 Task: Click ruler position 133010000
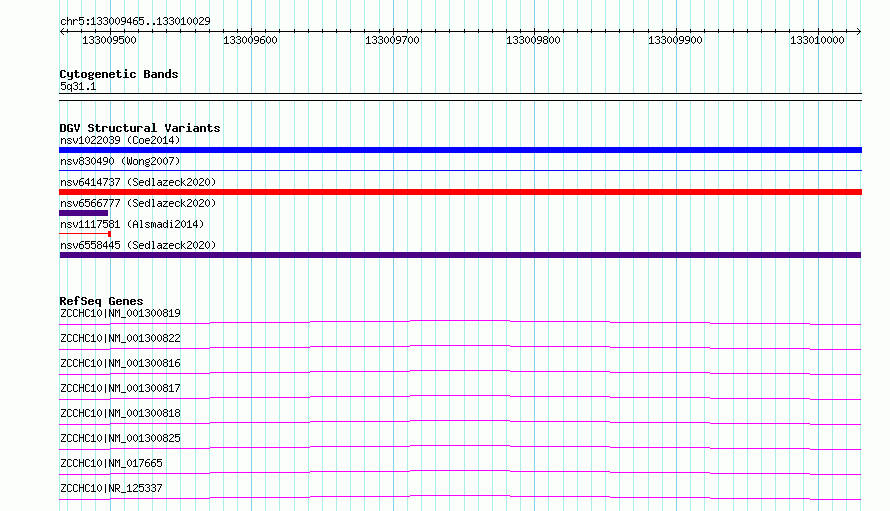pos(817,40)
